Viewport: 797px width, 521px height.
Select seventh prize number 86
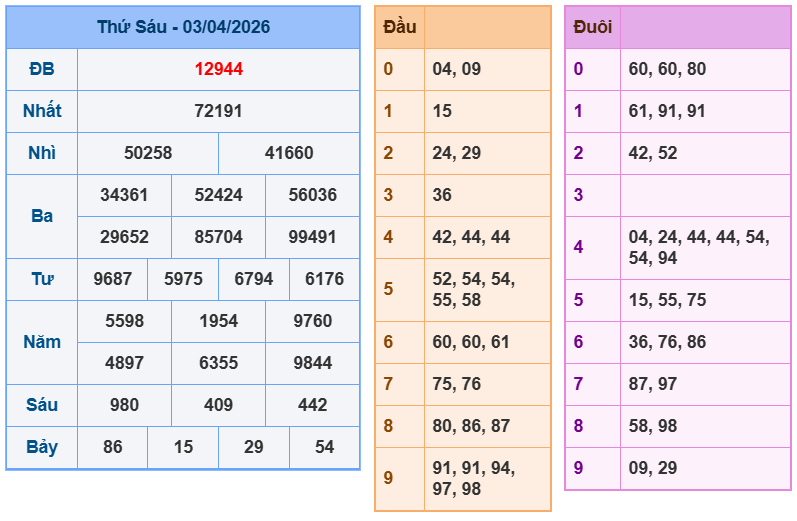[x=112, y=447]
